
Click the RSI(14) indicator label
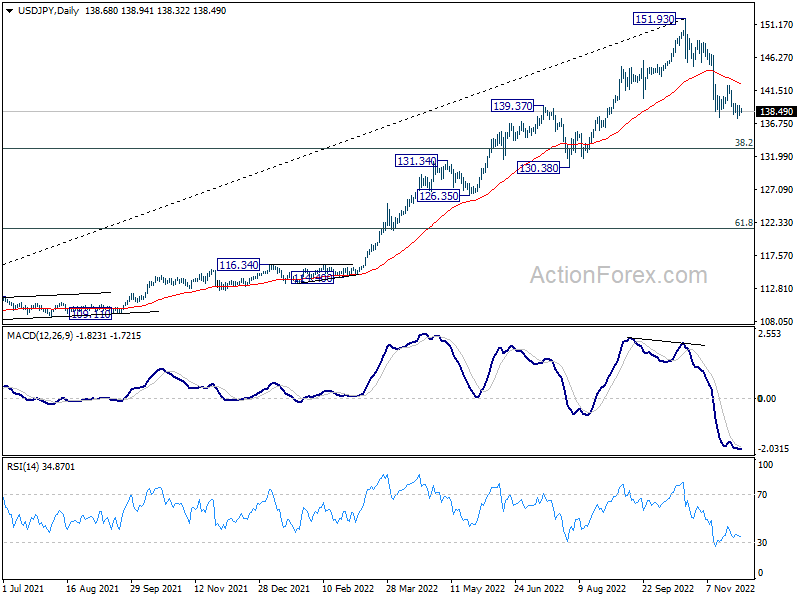22,467
